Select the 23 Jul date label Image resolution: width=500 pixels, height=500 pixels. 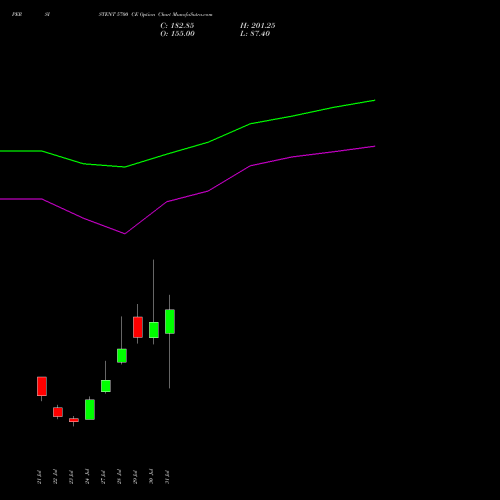tap(71, 477)
